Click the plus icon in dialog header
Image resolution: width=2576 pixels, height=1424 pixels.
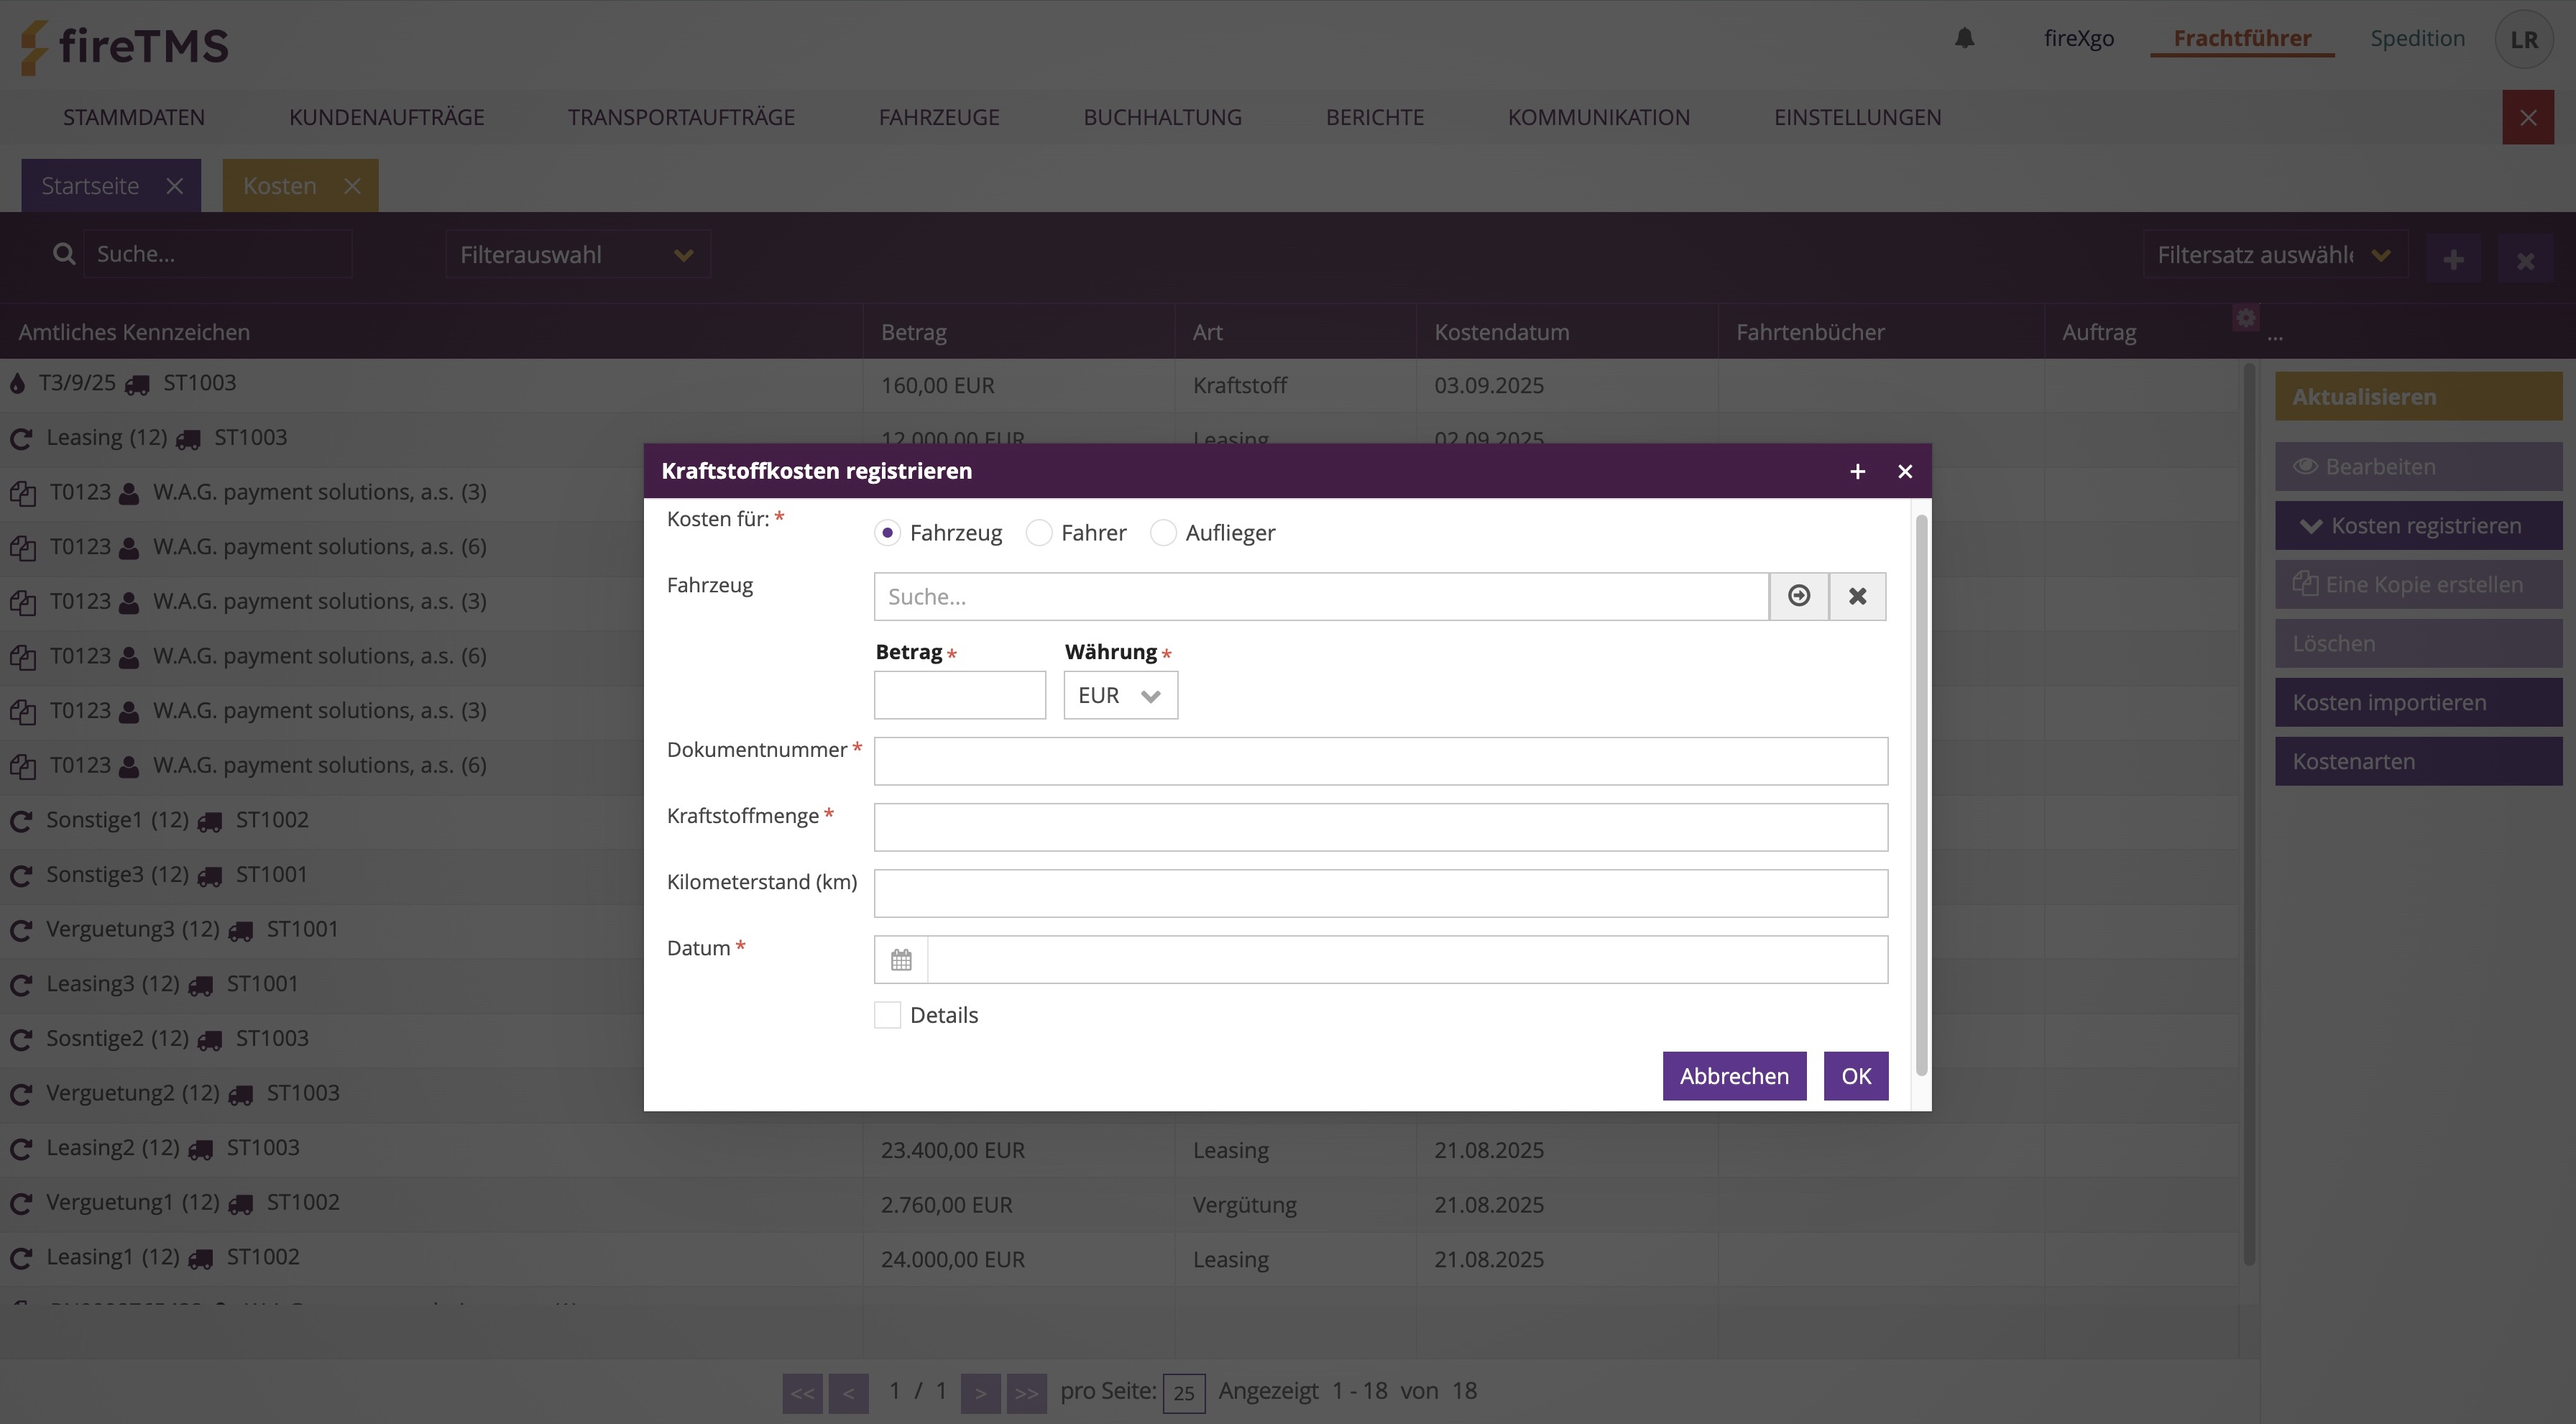pos(1857,471)
